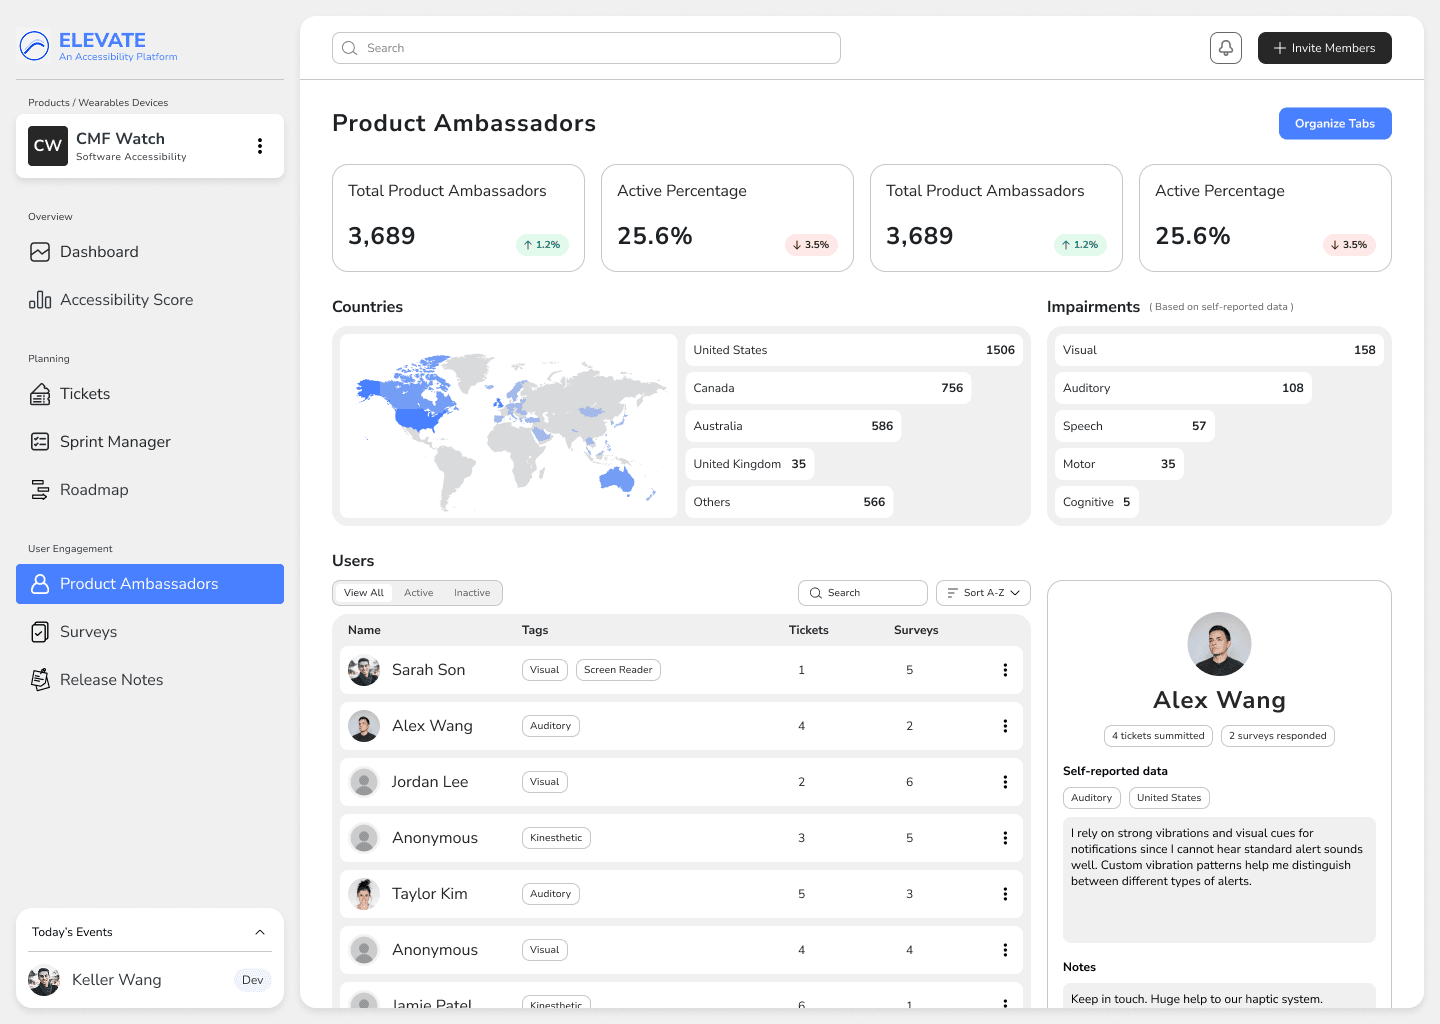Open the Surveys section icon

40,631
